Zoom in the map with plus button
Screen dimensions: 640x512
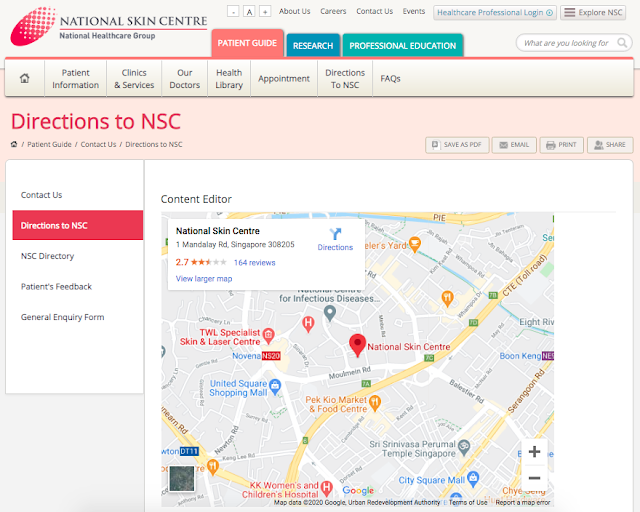point(534,452)
